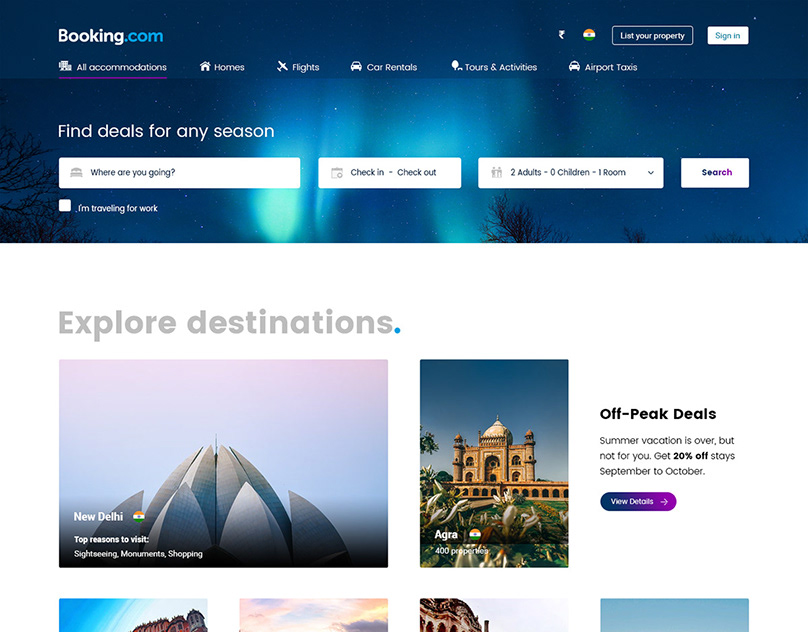Click the bed icon in destination field
Screen dimensions: 808x632
coord(76,172)
